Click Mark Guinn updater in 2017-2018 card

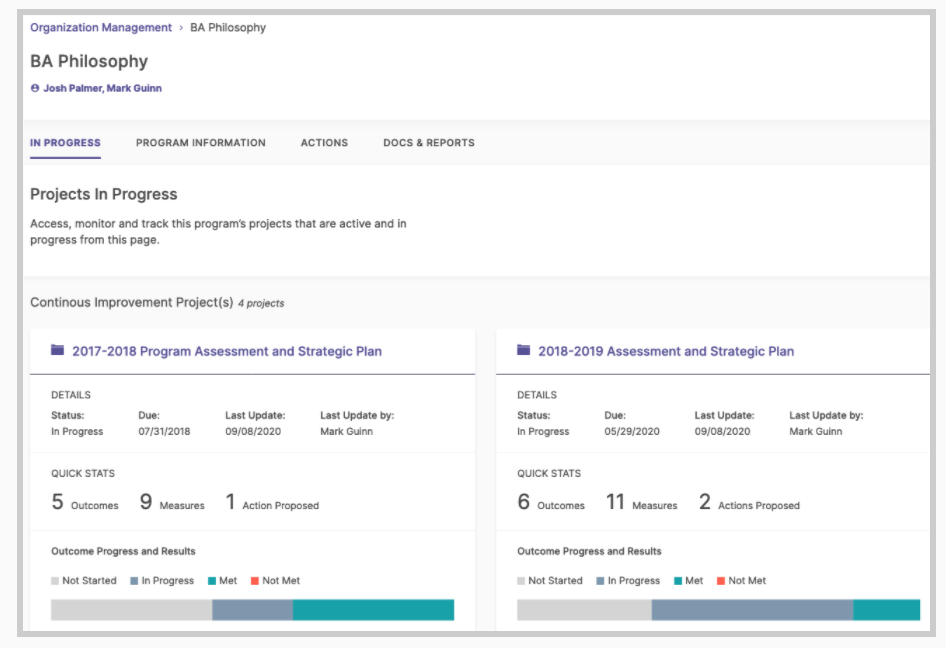[346, 431]
